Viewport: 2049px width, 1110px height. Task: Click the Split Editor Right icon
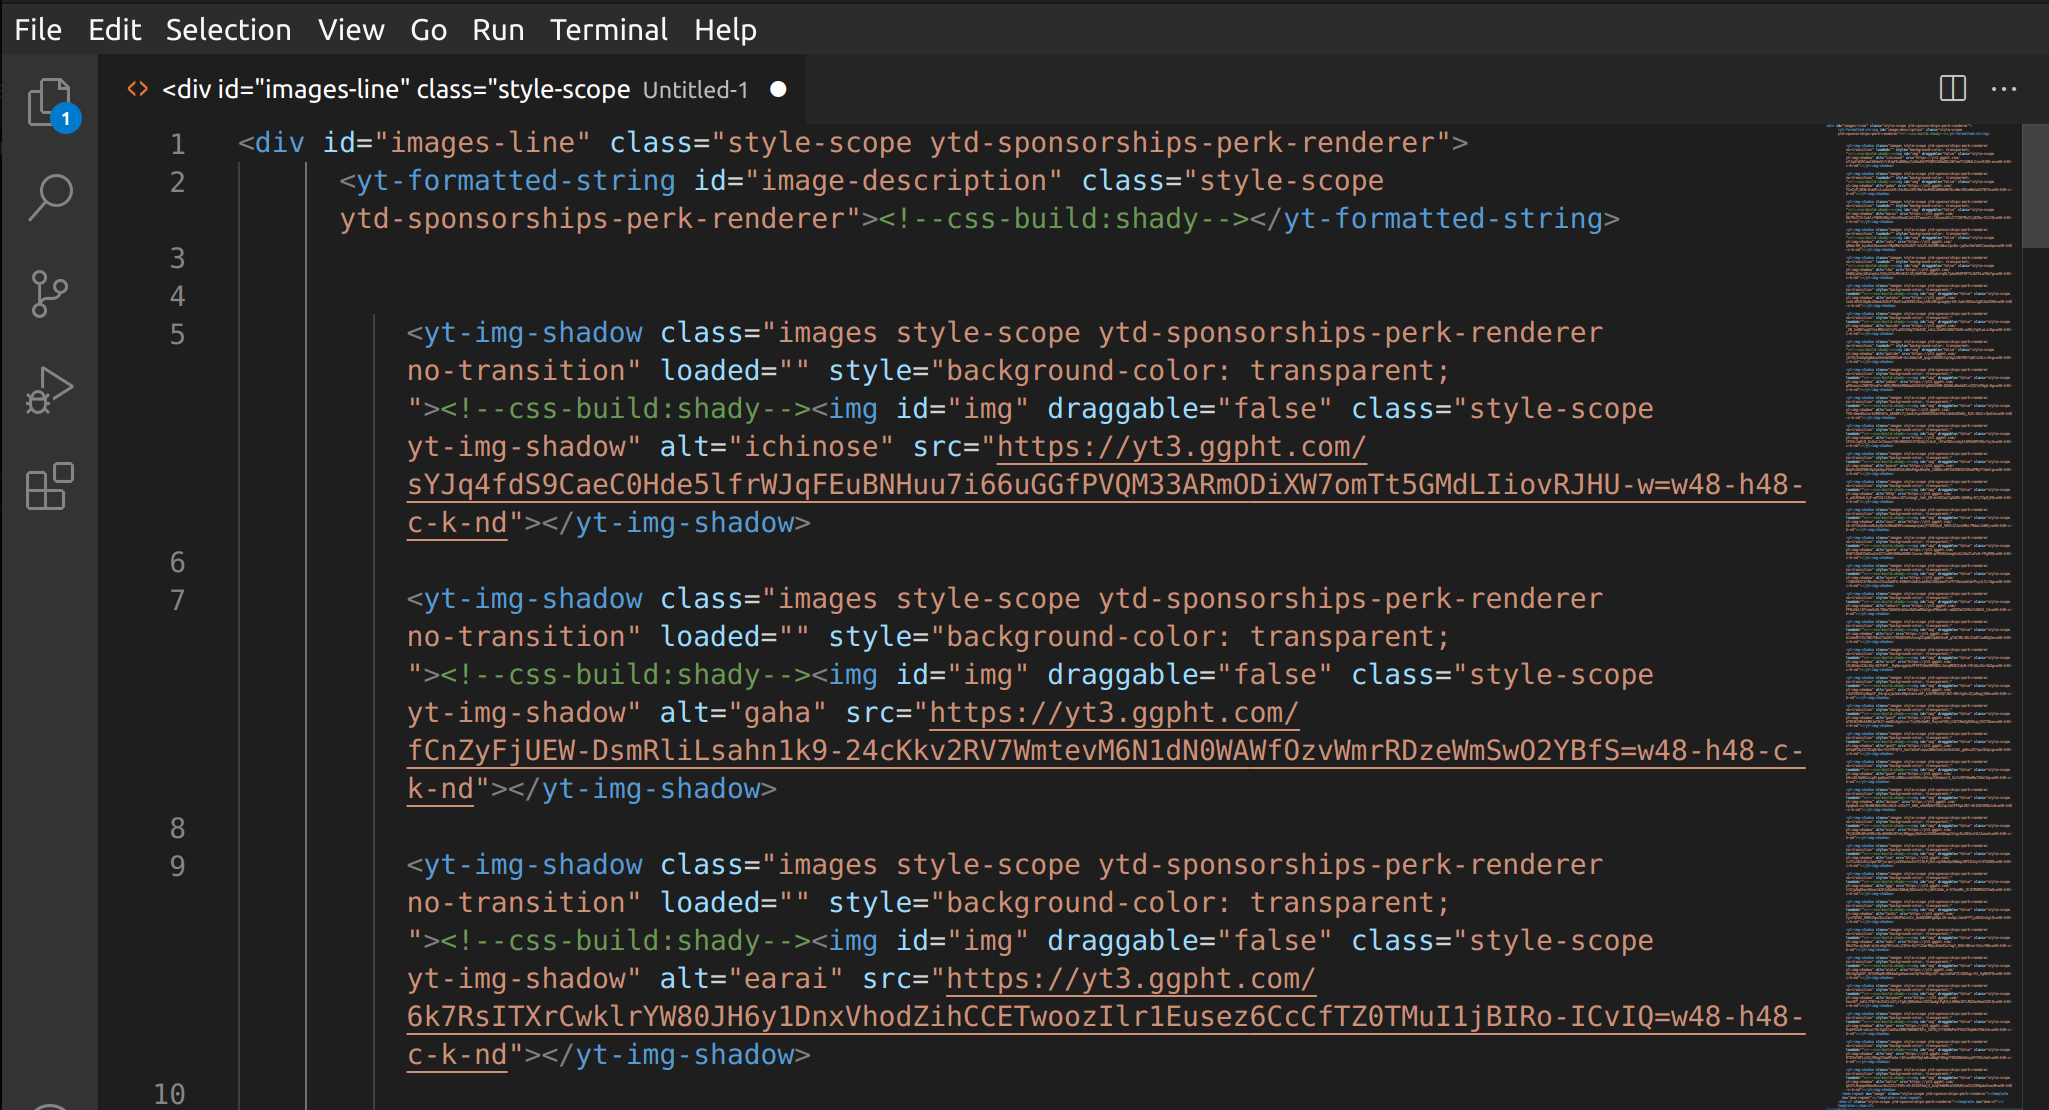point(1952,89)
